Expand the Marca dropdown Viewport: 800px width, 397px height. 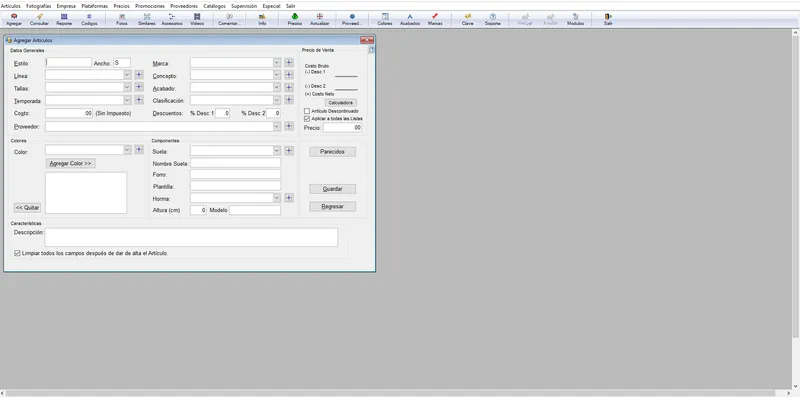tap(277, 63)
